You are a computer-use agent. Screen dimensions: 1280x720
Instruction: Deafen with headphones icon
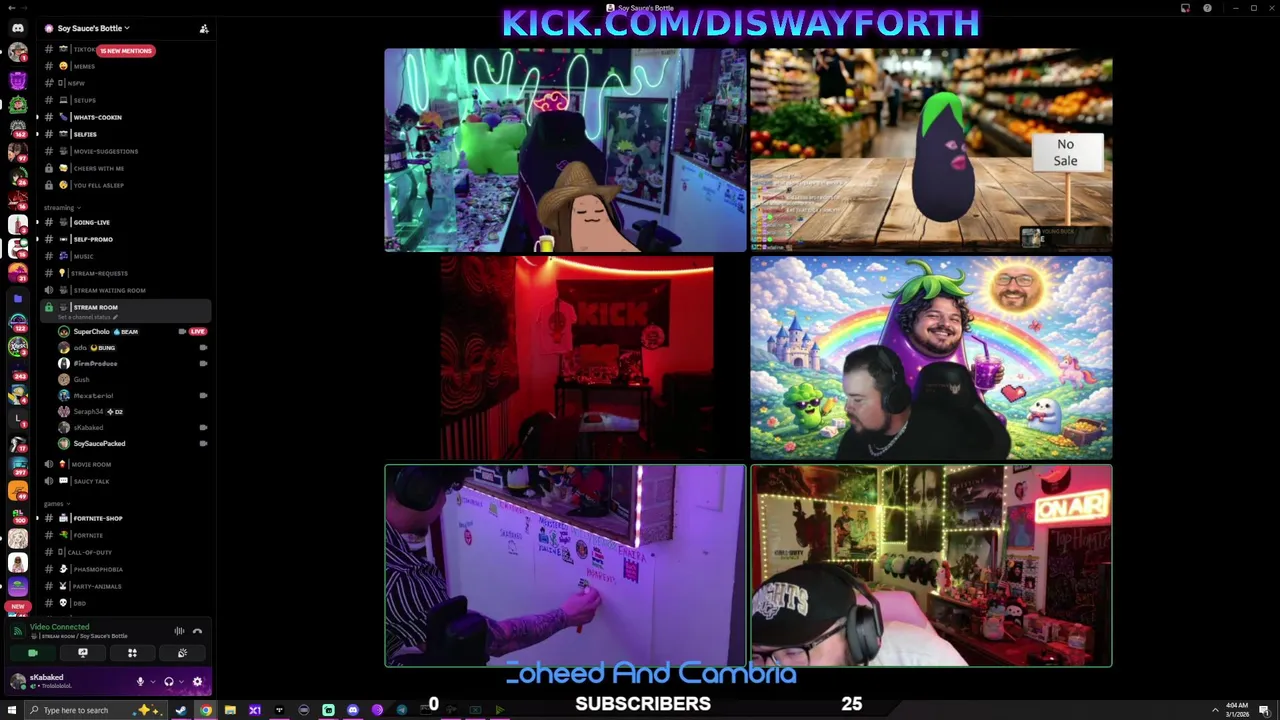169,682
